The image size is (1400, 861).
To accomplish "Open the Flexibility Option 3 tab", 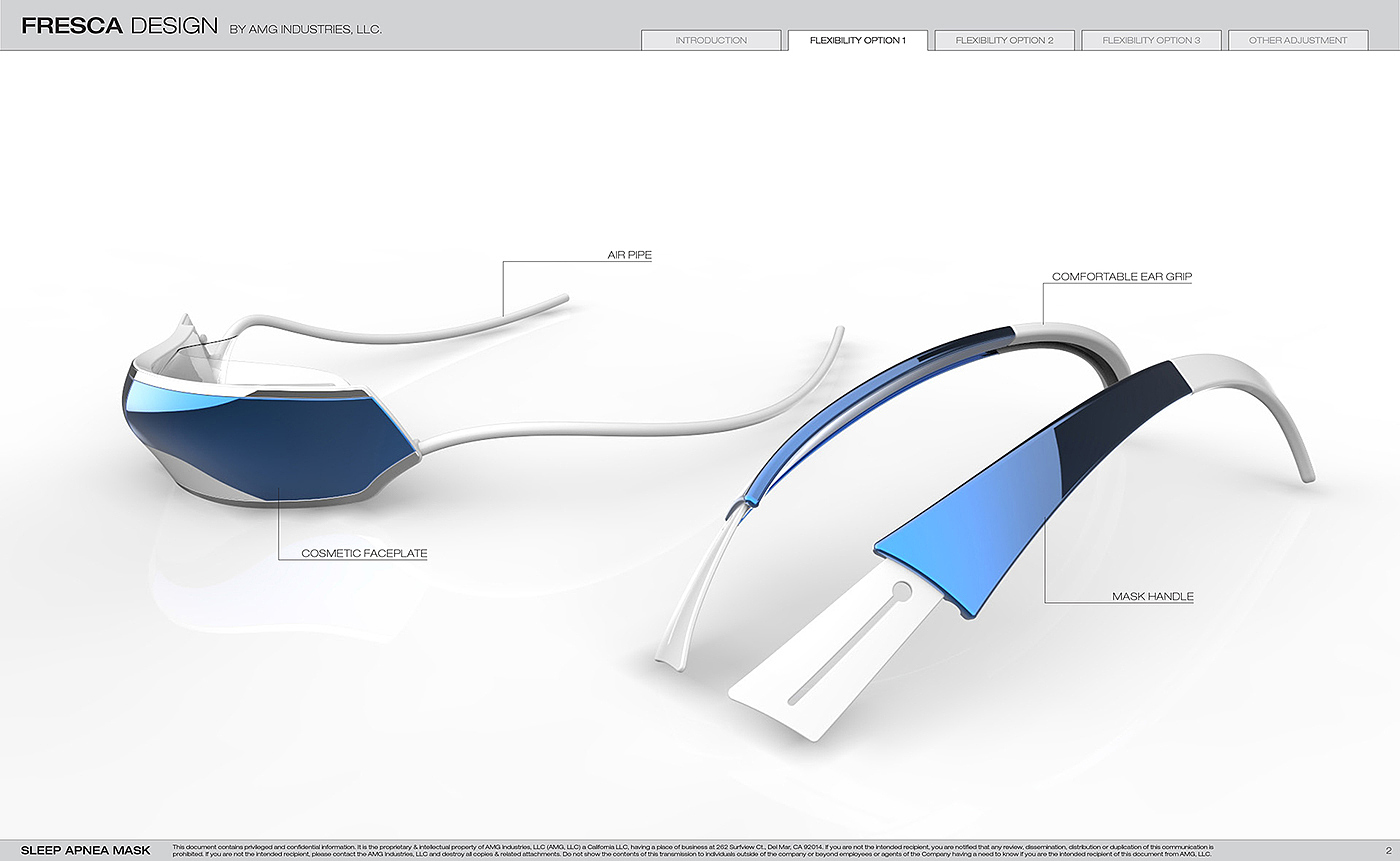I will pos(1151,41).
